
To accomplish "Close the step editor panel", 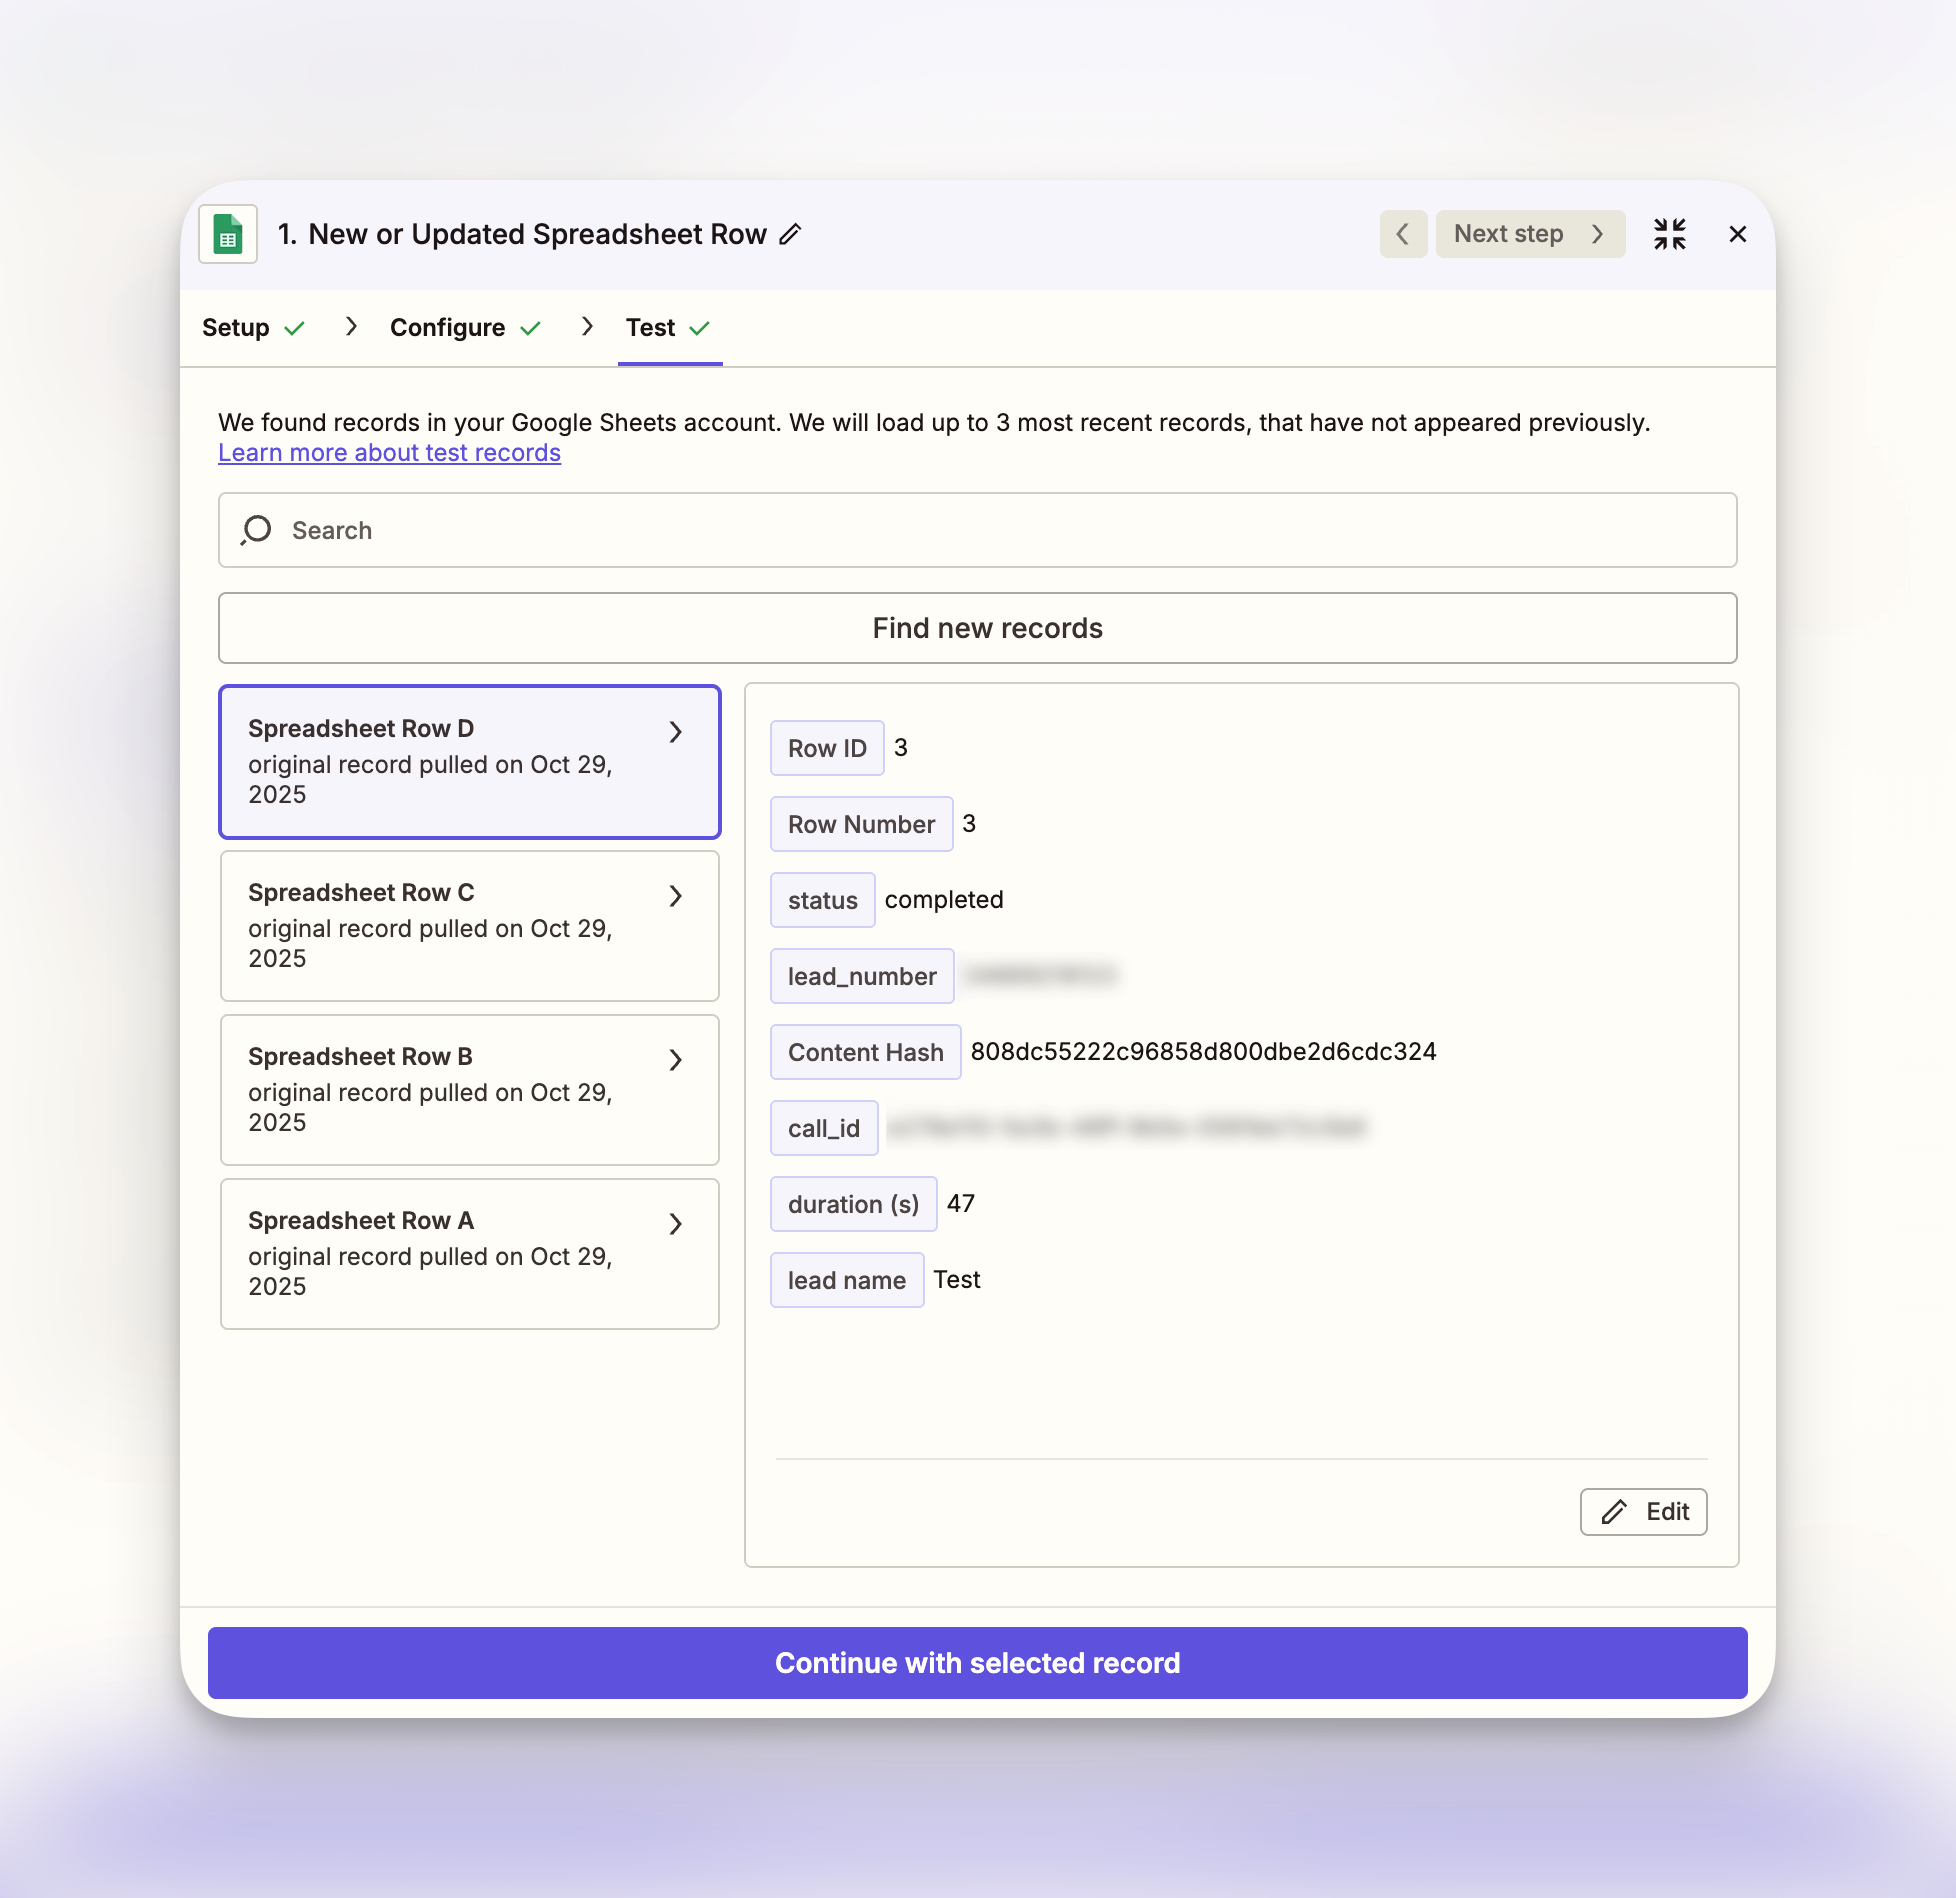I will tap(1737, 234).
